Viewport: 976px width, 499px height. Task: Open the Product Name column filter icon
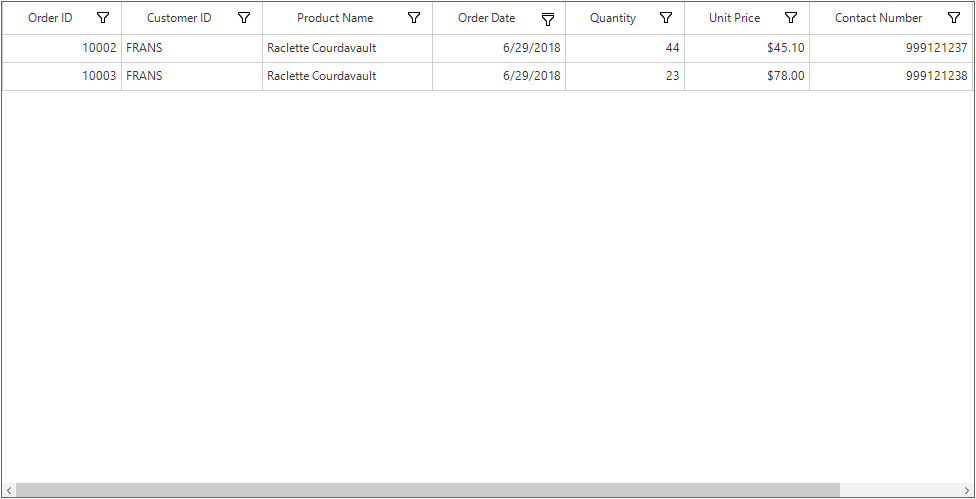(414, 18)
